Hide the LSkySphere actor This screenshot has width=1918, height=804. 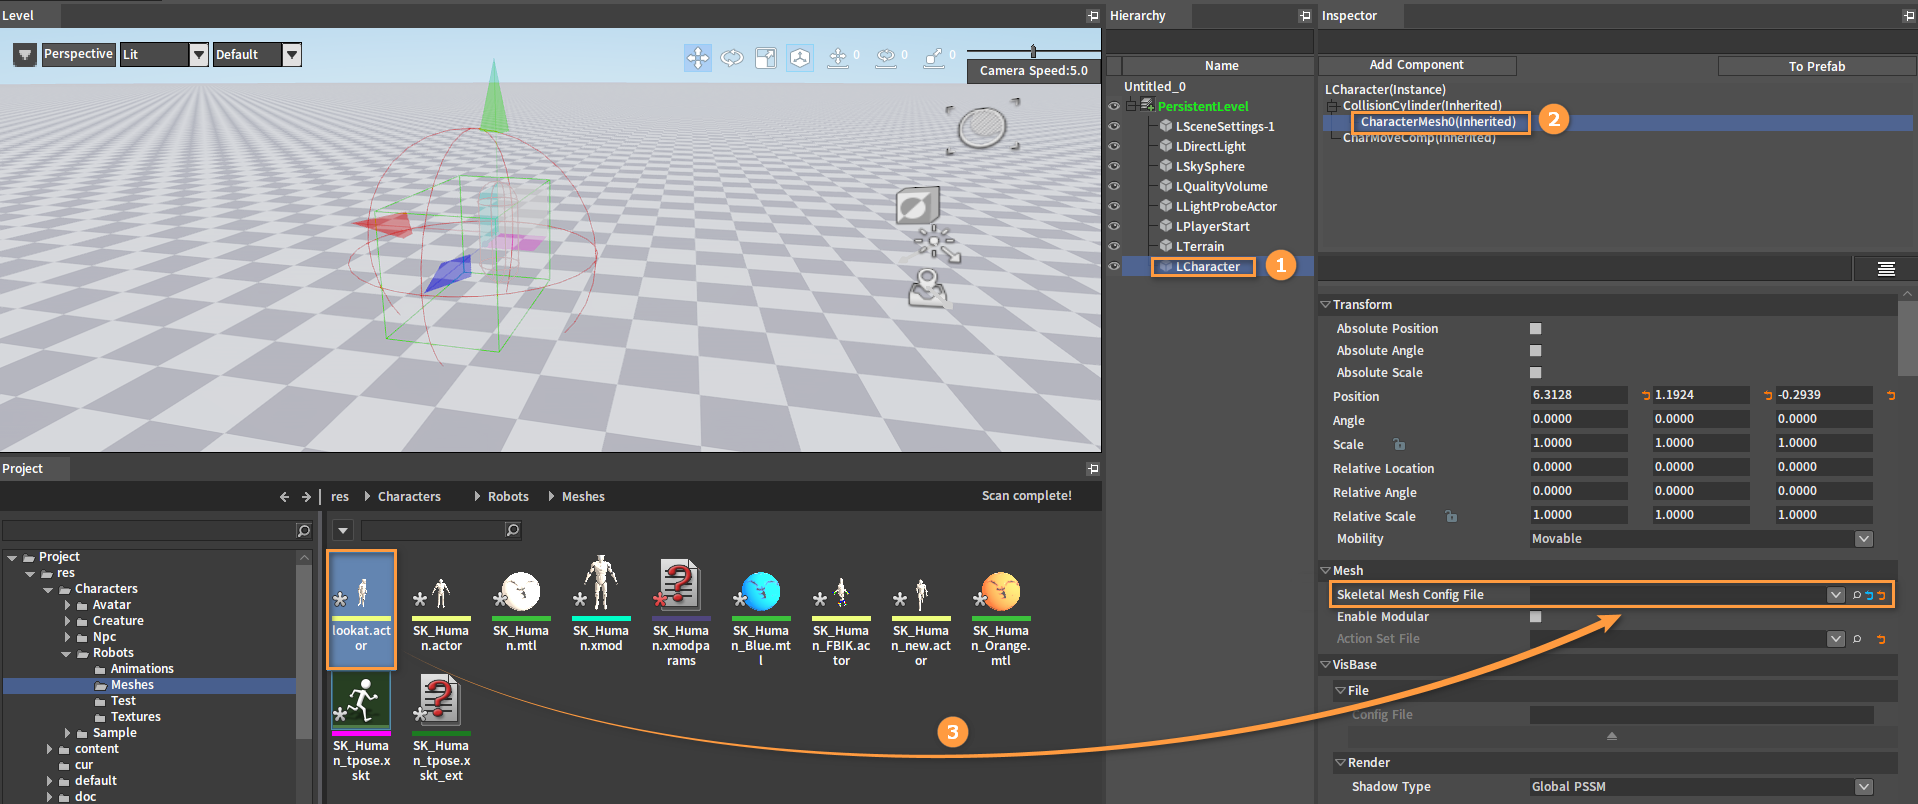[x=1114, y=166]
